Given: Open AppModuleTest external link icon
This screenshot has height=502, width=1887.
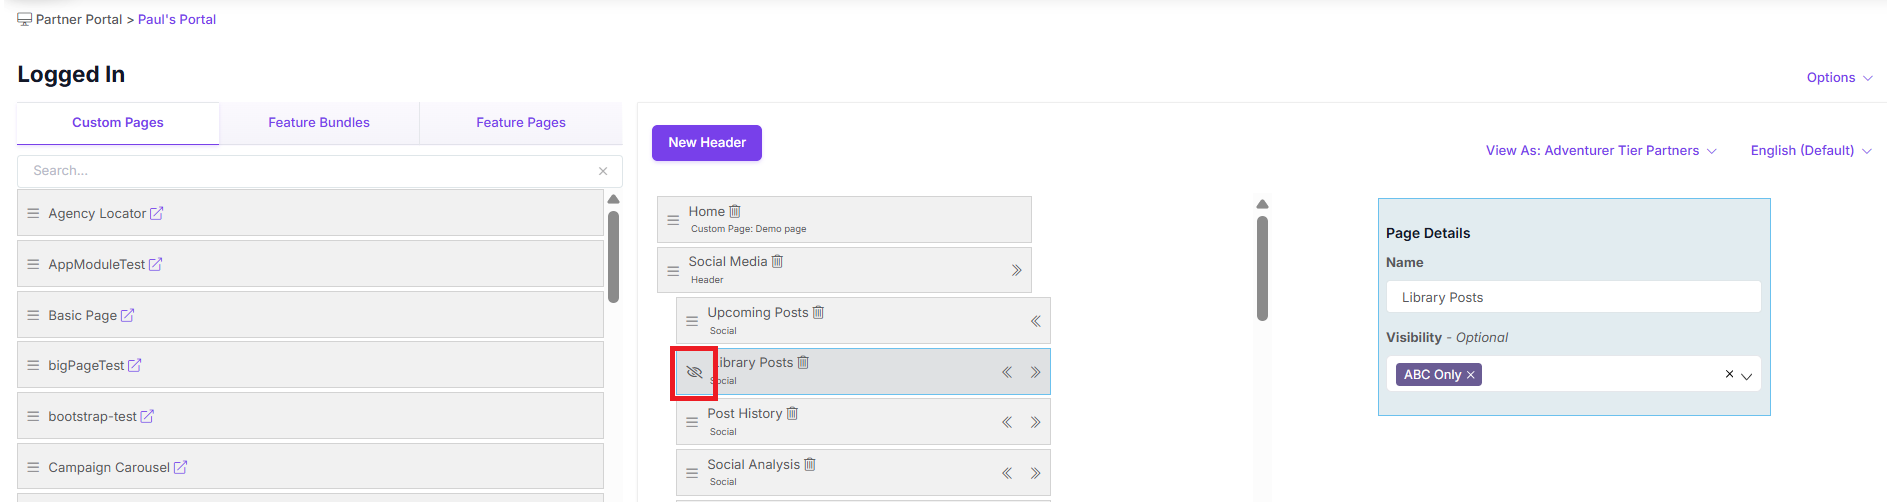Looking at the screenshot, I should click(155, 264).
